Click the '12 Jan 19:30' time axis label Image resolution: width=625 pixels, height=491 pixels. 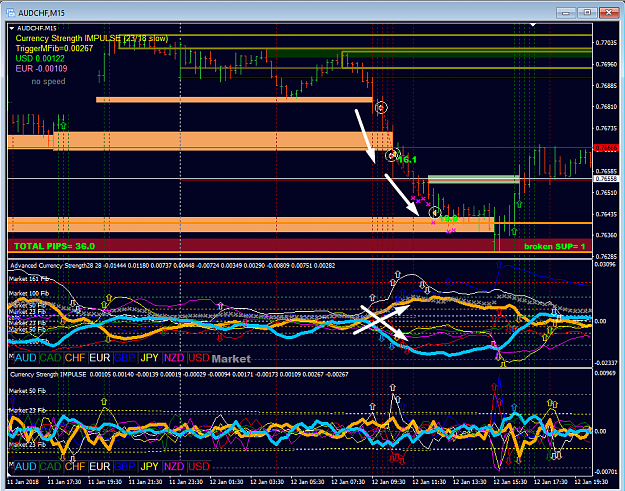point(592,482)
